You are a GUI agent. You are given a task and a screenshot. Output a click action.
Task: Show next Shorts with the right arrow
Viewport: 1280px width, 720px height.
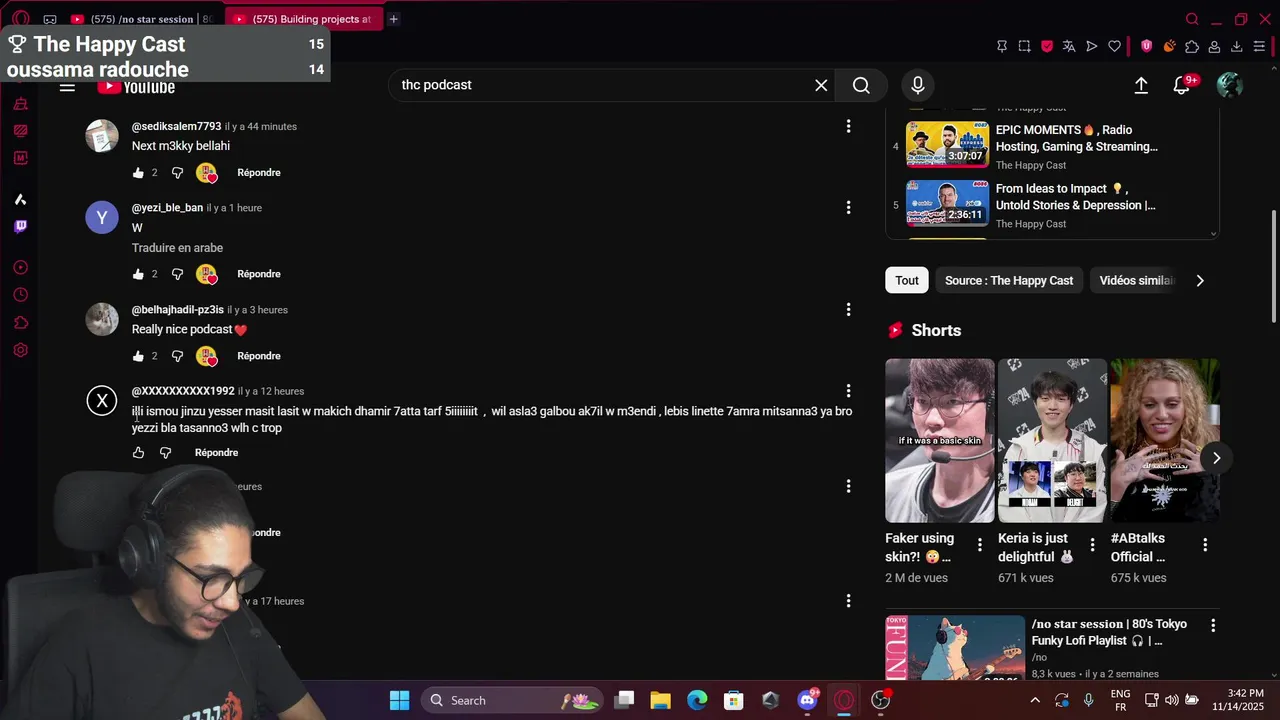pyautogui.click(x=1216, y=458)
